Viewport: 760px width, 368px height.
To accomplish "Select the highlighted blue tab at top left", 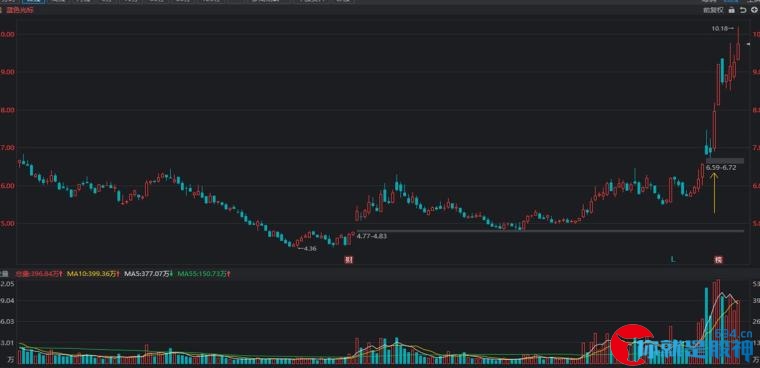I will [x=34, y=1].
